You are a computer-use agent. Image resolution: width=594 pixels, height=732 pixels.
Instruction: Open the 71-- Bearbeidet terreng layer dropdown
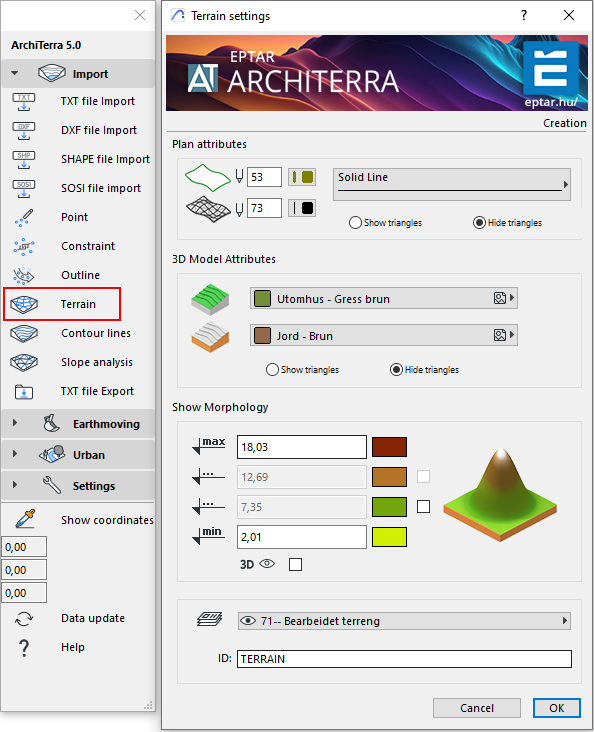[x=404, y=621]
